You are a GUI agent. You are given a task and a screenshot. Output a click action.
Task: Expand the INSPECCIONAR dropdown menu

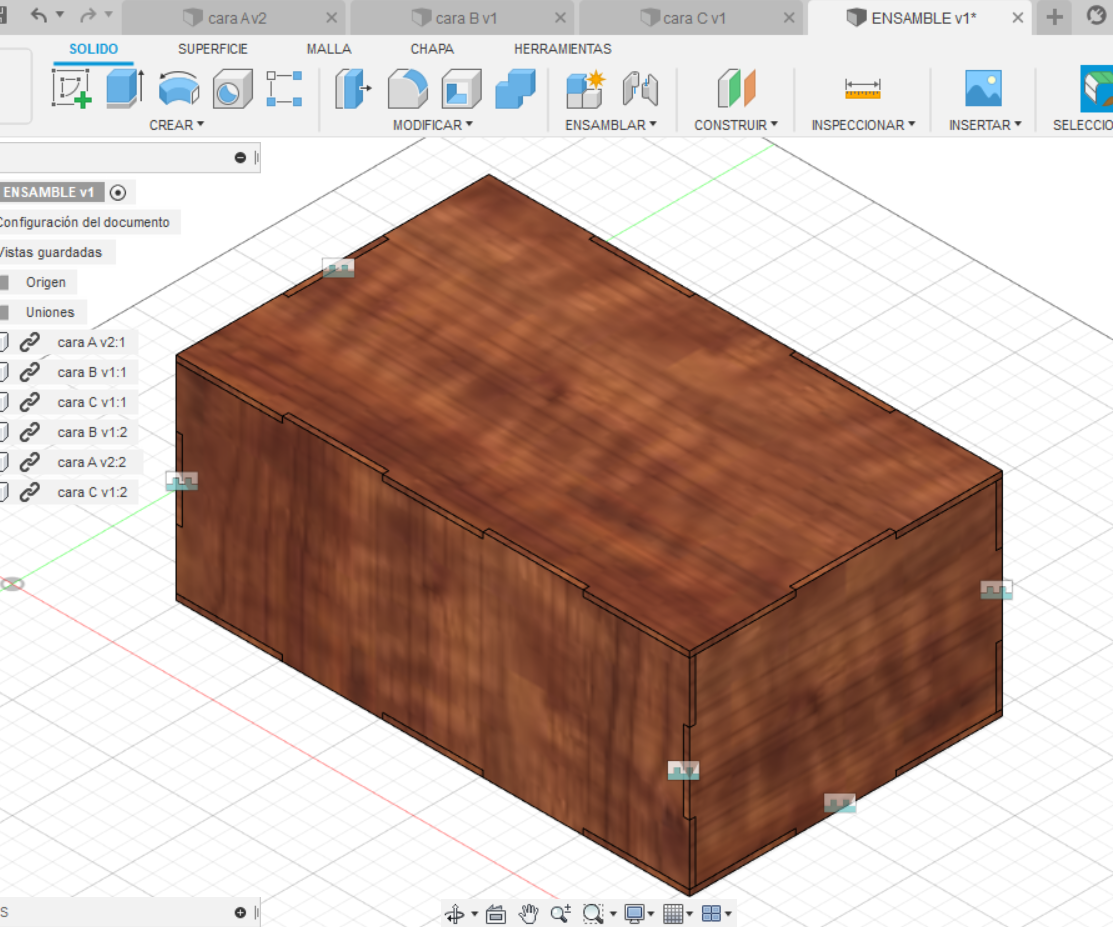[863, 125]
